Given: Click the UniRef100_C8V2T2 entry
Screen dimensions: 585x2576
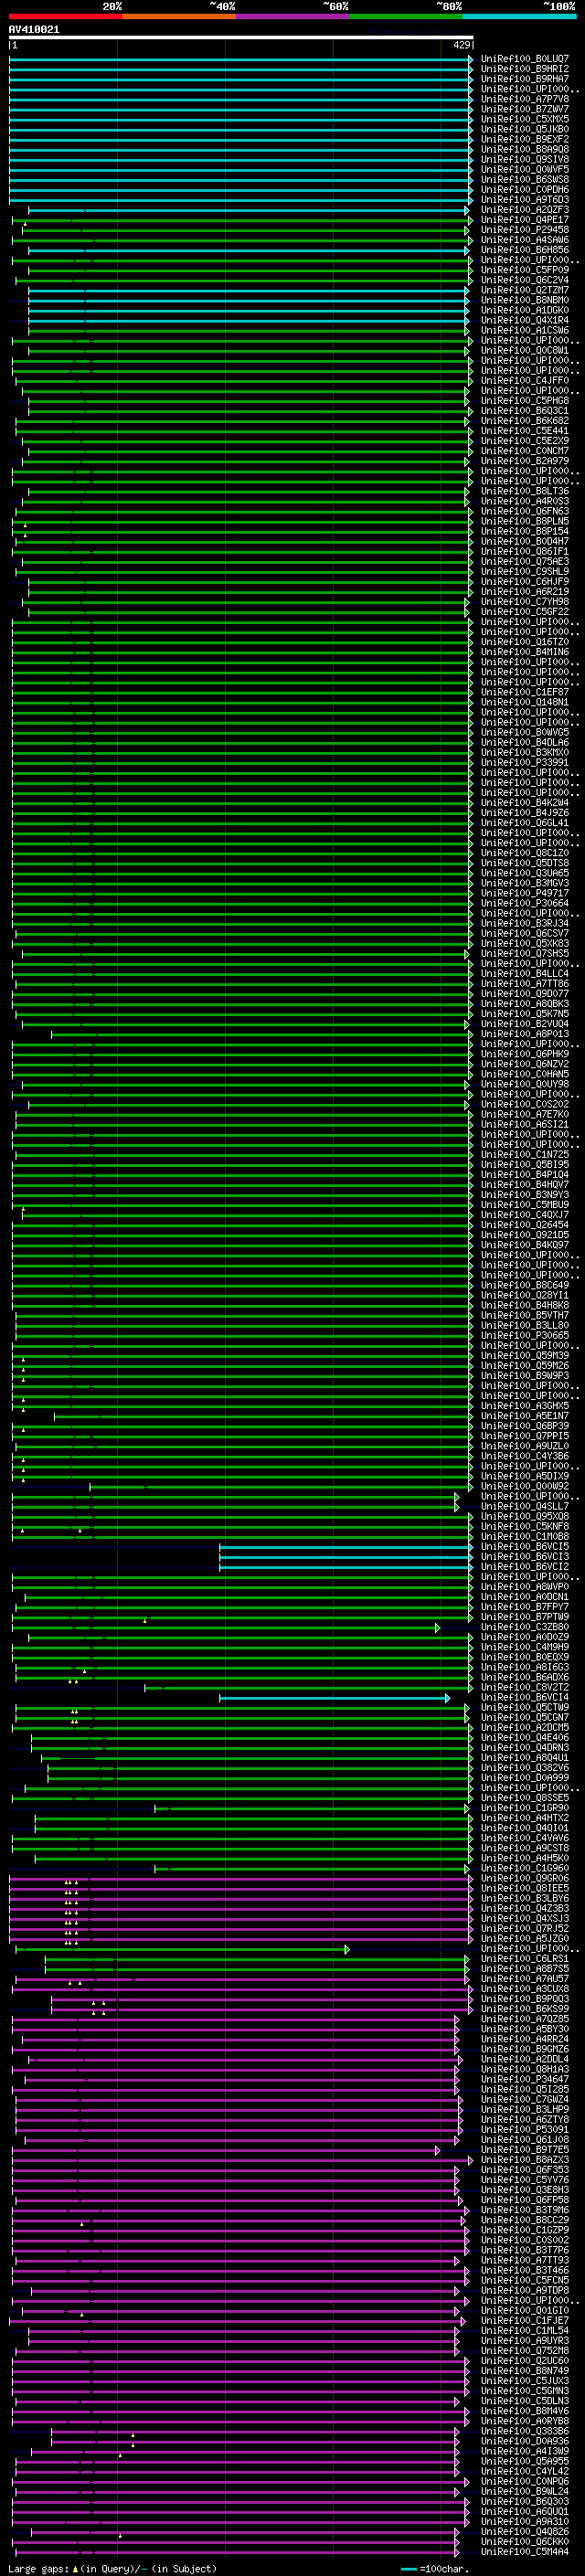Looking at the screenshot, I should coord(525,1687).
